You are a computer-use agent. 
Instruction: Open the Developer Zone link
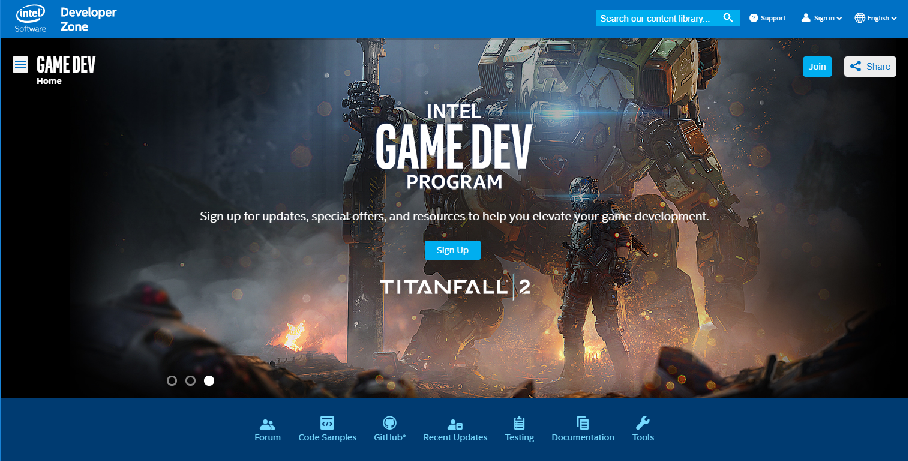point(88,19)
